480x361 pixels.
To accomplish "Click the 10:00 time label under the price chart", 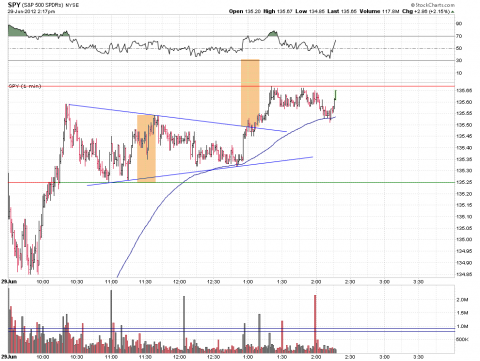I will pos(43,282).
